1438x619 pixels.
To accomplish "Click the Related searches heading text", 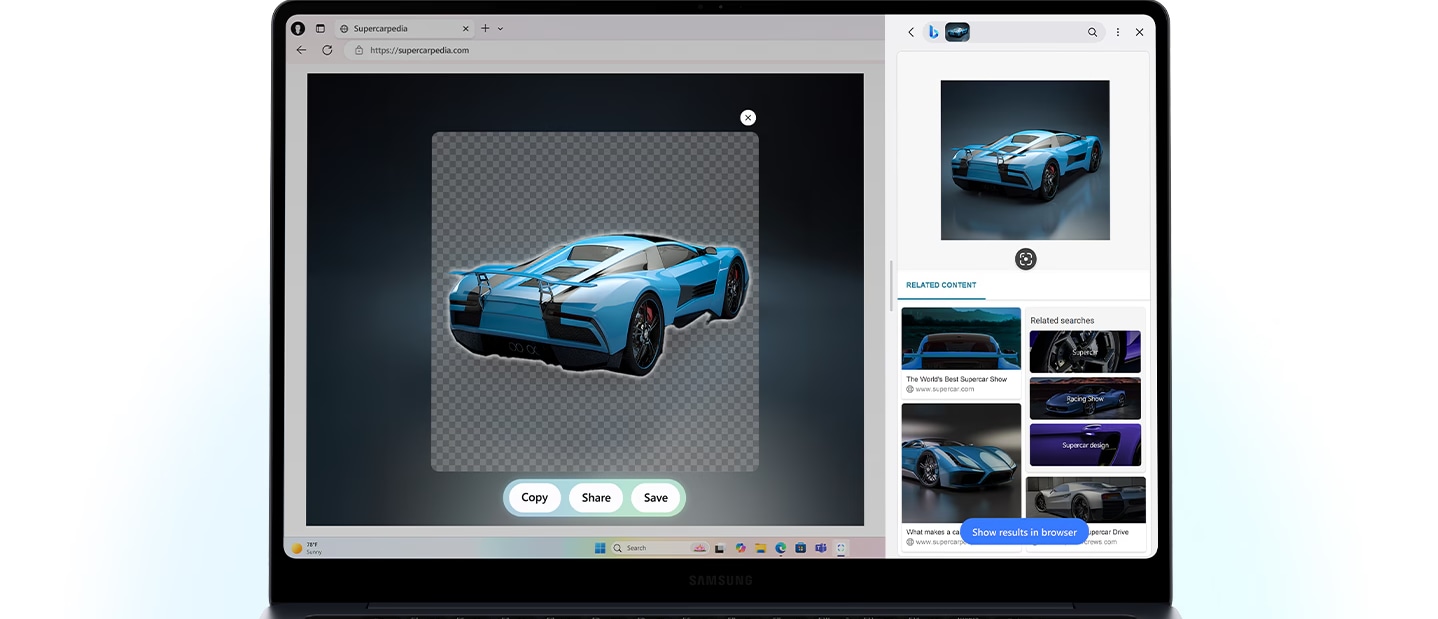I will (1062, 321).
